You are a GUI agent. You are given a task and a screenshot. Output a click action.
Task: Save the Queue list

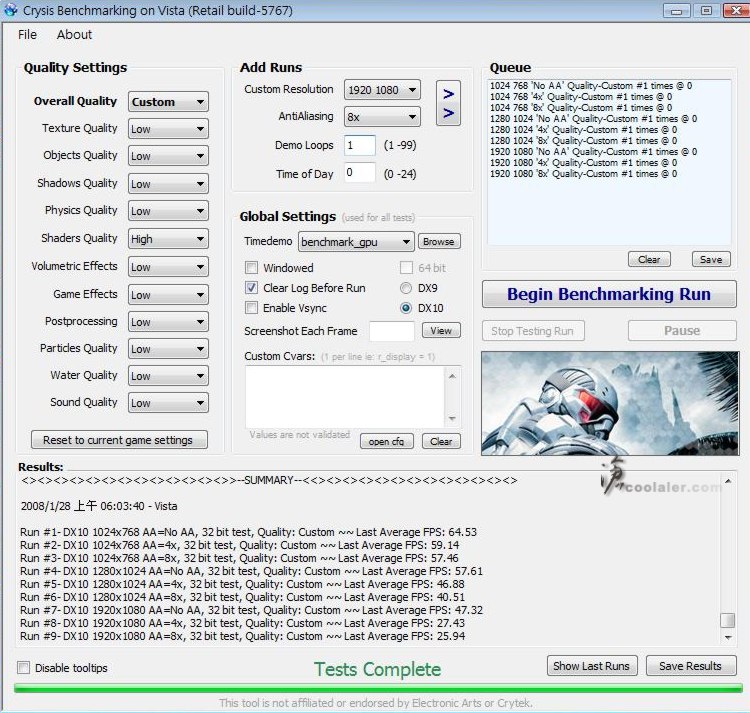click(x=711, y=259)
